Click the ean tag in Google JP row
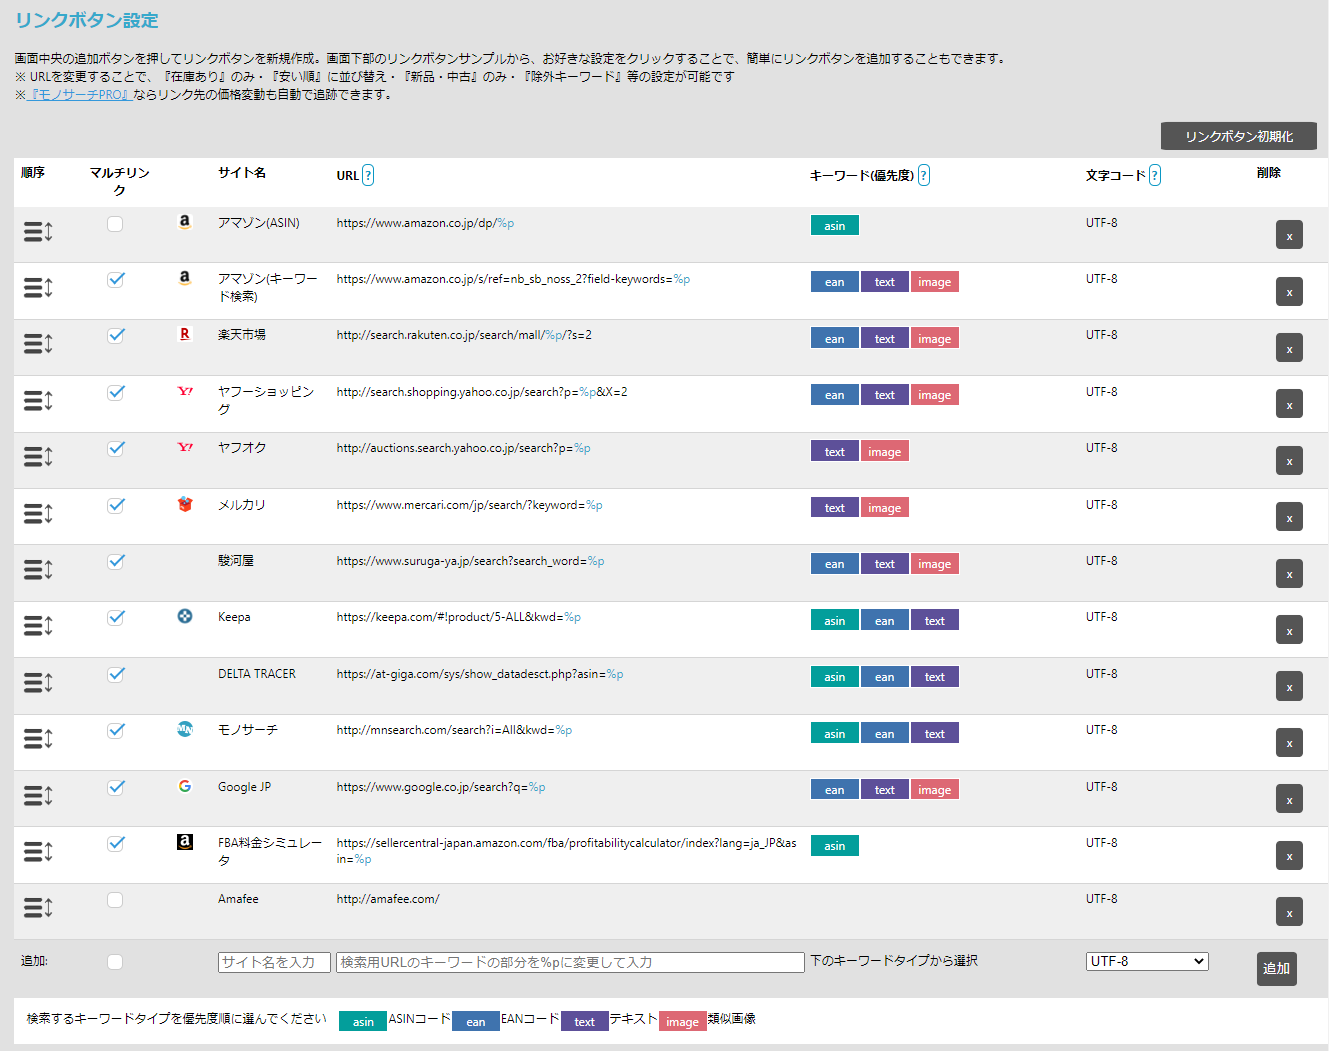Image resolution: width=1329 pixels, height=1051 pixels. [x=835, y=789]
